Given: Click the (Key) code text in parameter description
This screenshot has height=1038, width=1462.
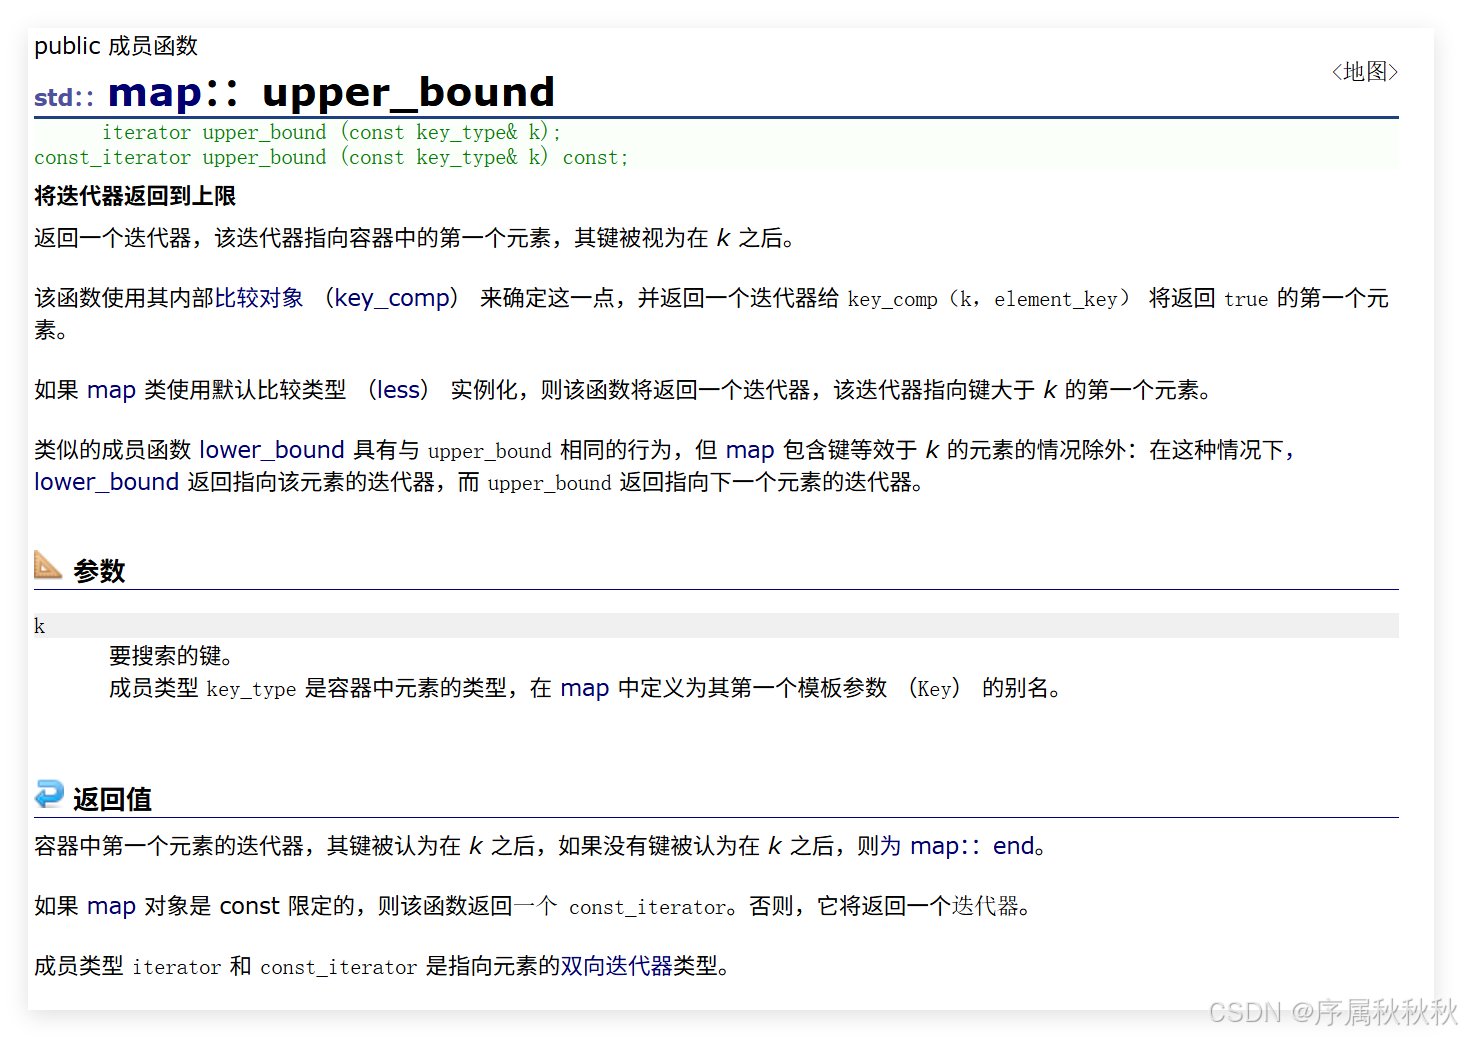Looking at the screenshot, I should [x=934, y=688].
